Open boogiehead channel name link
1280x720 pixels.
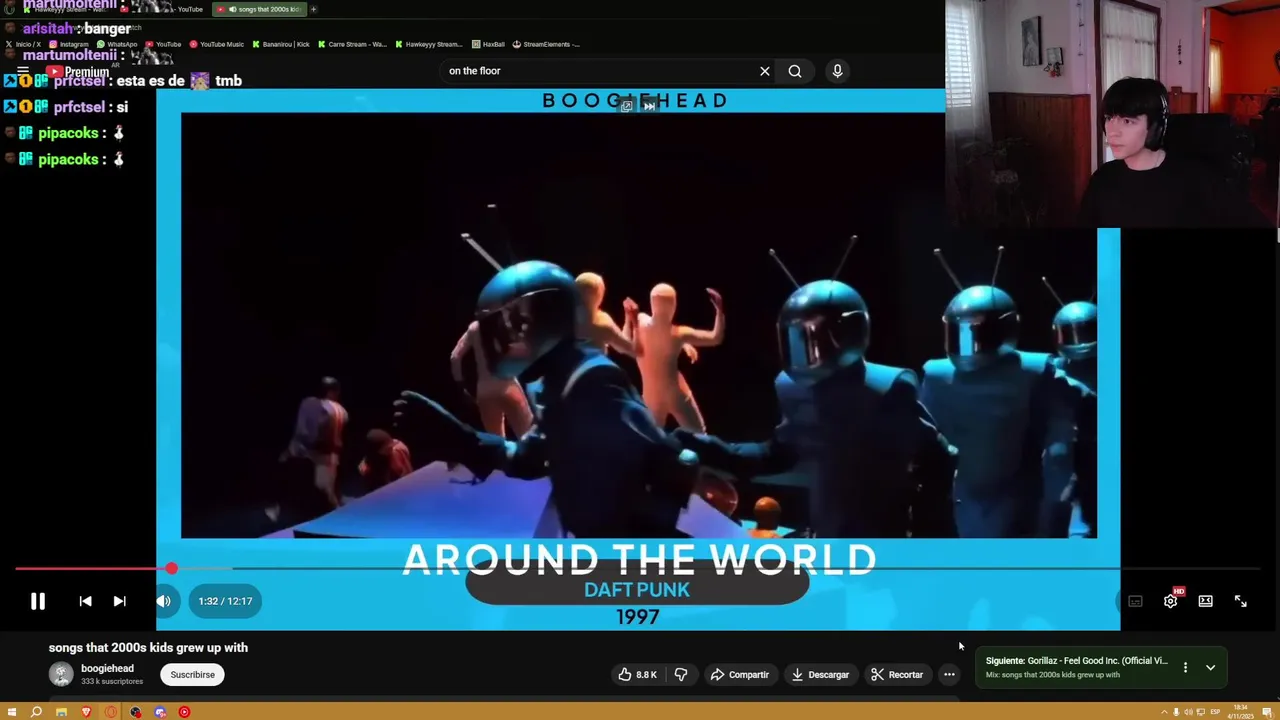(107, 668)
